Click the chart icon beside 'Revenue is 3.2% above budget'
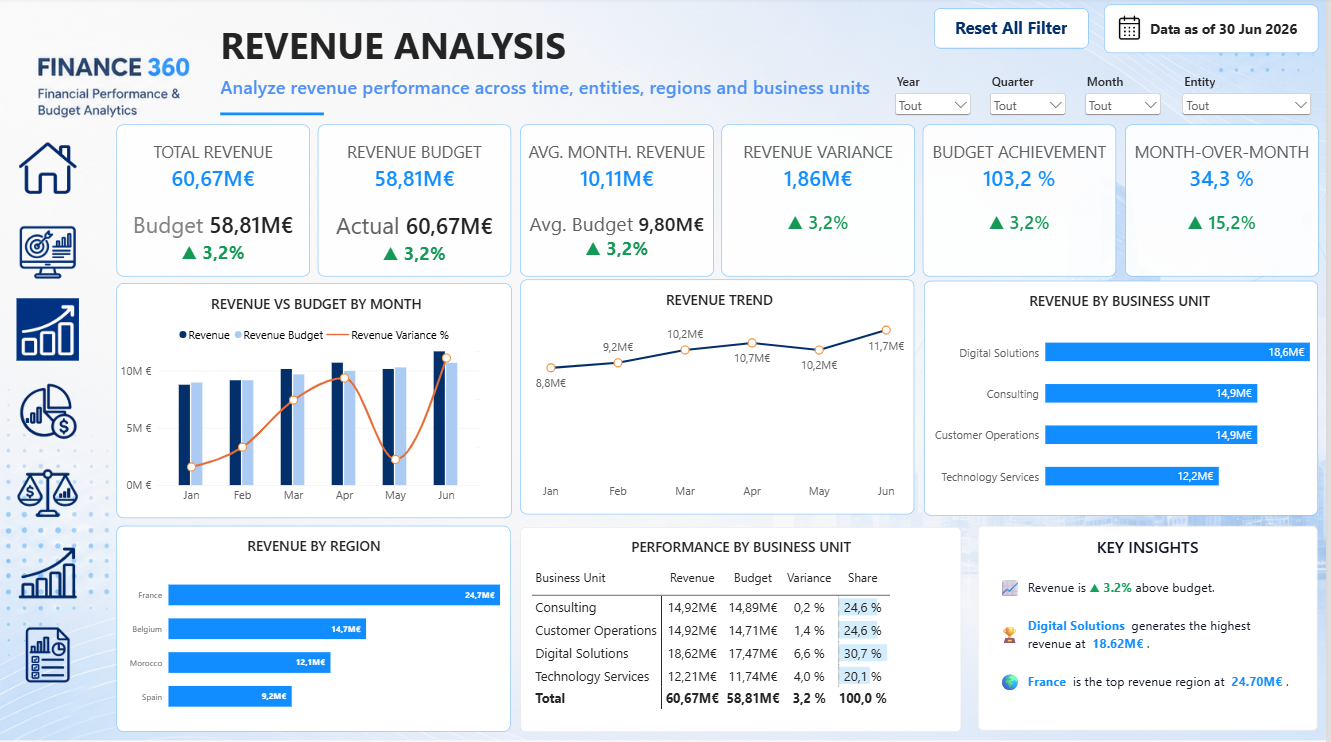Image resolution: width=1331 pixels, height=742 pixels. tap(1009, 588)
